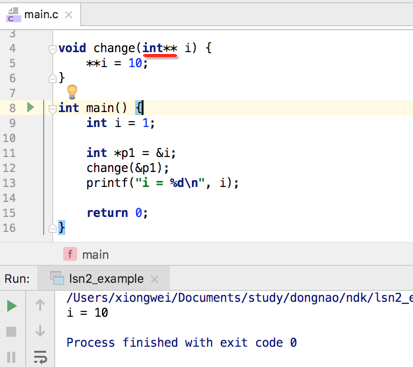This screenshot has width=413, height=367.
Task: Click the "return 0;" statement
Action: pos(117,213)
